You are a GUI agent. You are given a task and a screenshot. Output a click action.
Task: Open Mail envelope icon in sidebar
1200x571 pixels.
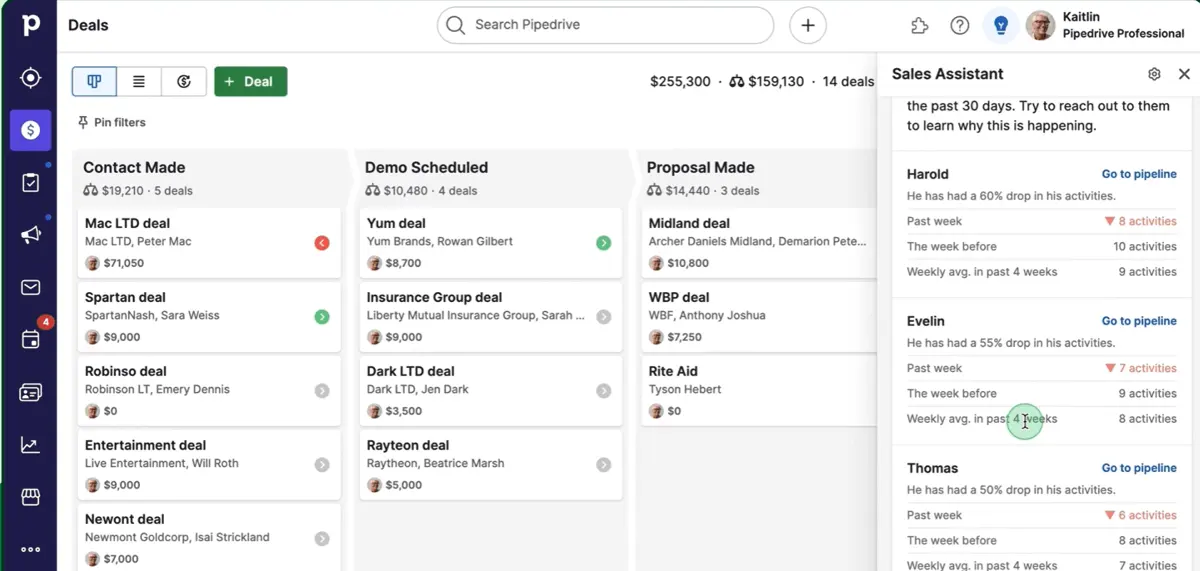30,288
